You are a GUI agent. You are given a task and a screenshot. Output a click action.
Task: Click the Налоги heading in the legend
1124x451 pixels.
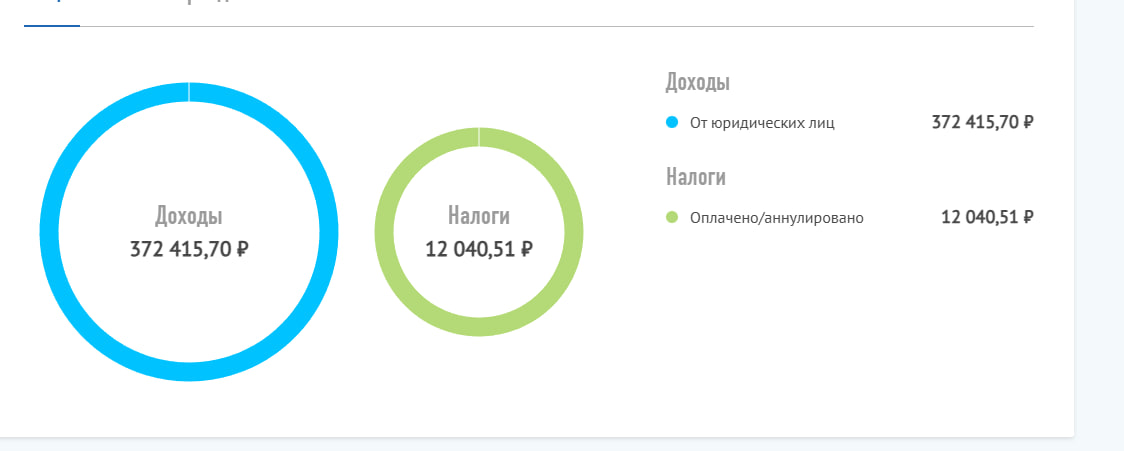(x=695, y=178)
